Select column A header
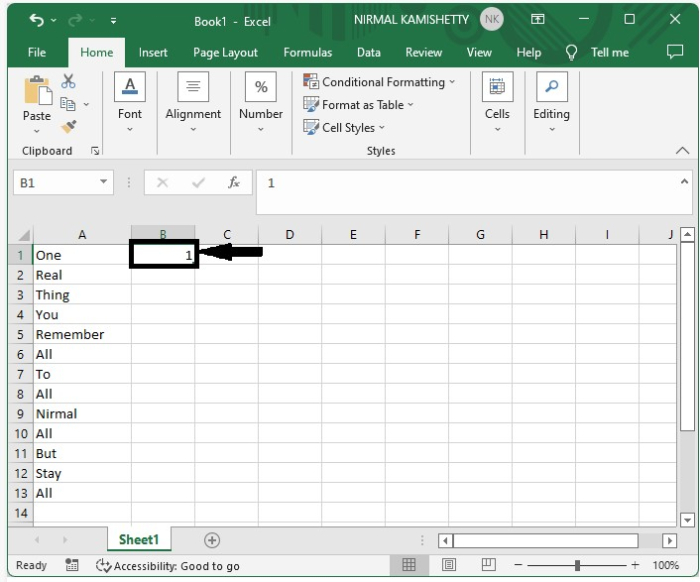The image size is (700, 582). tap(82, 235)
